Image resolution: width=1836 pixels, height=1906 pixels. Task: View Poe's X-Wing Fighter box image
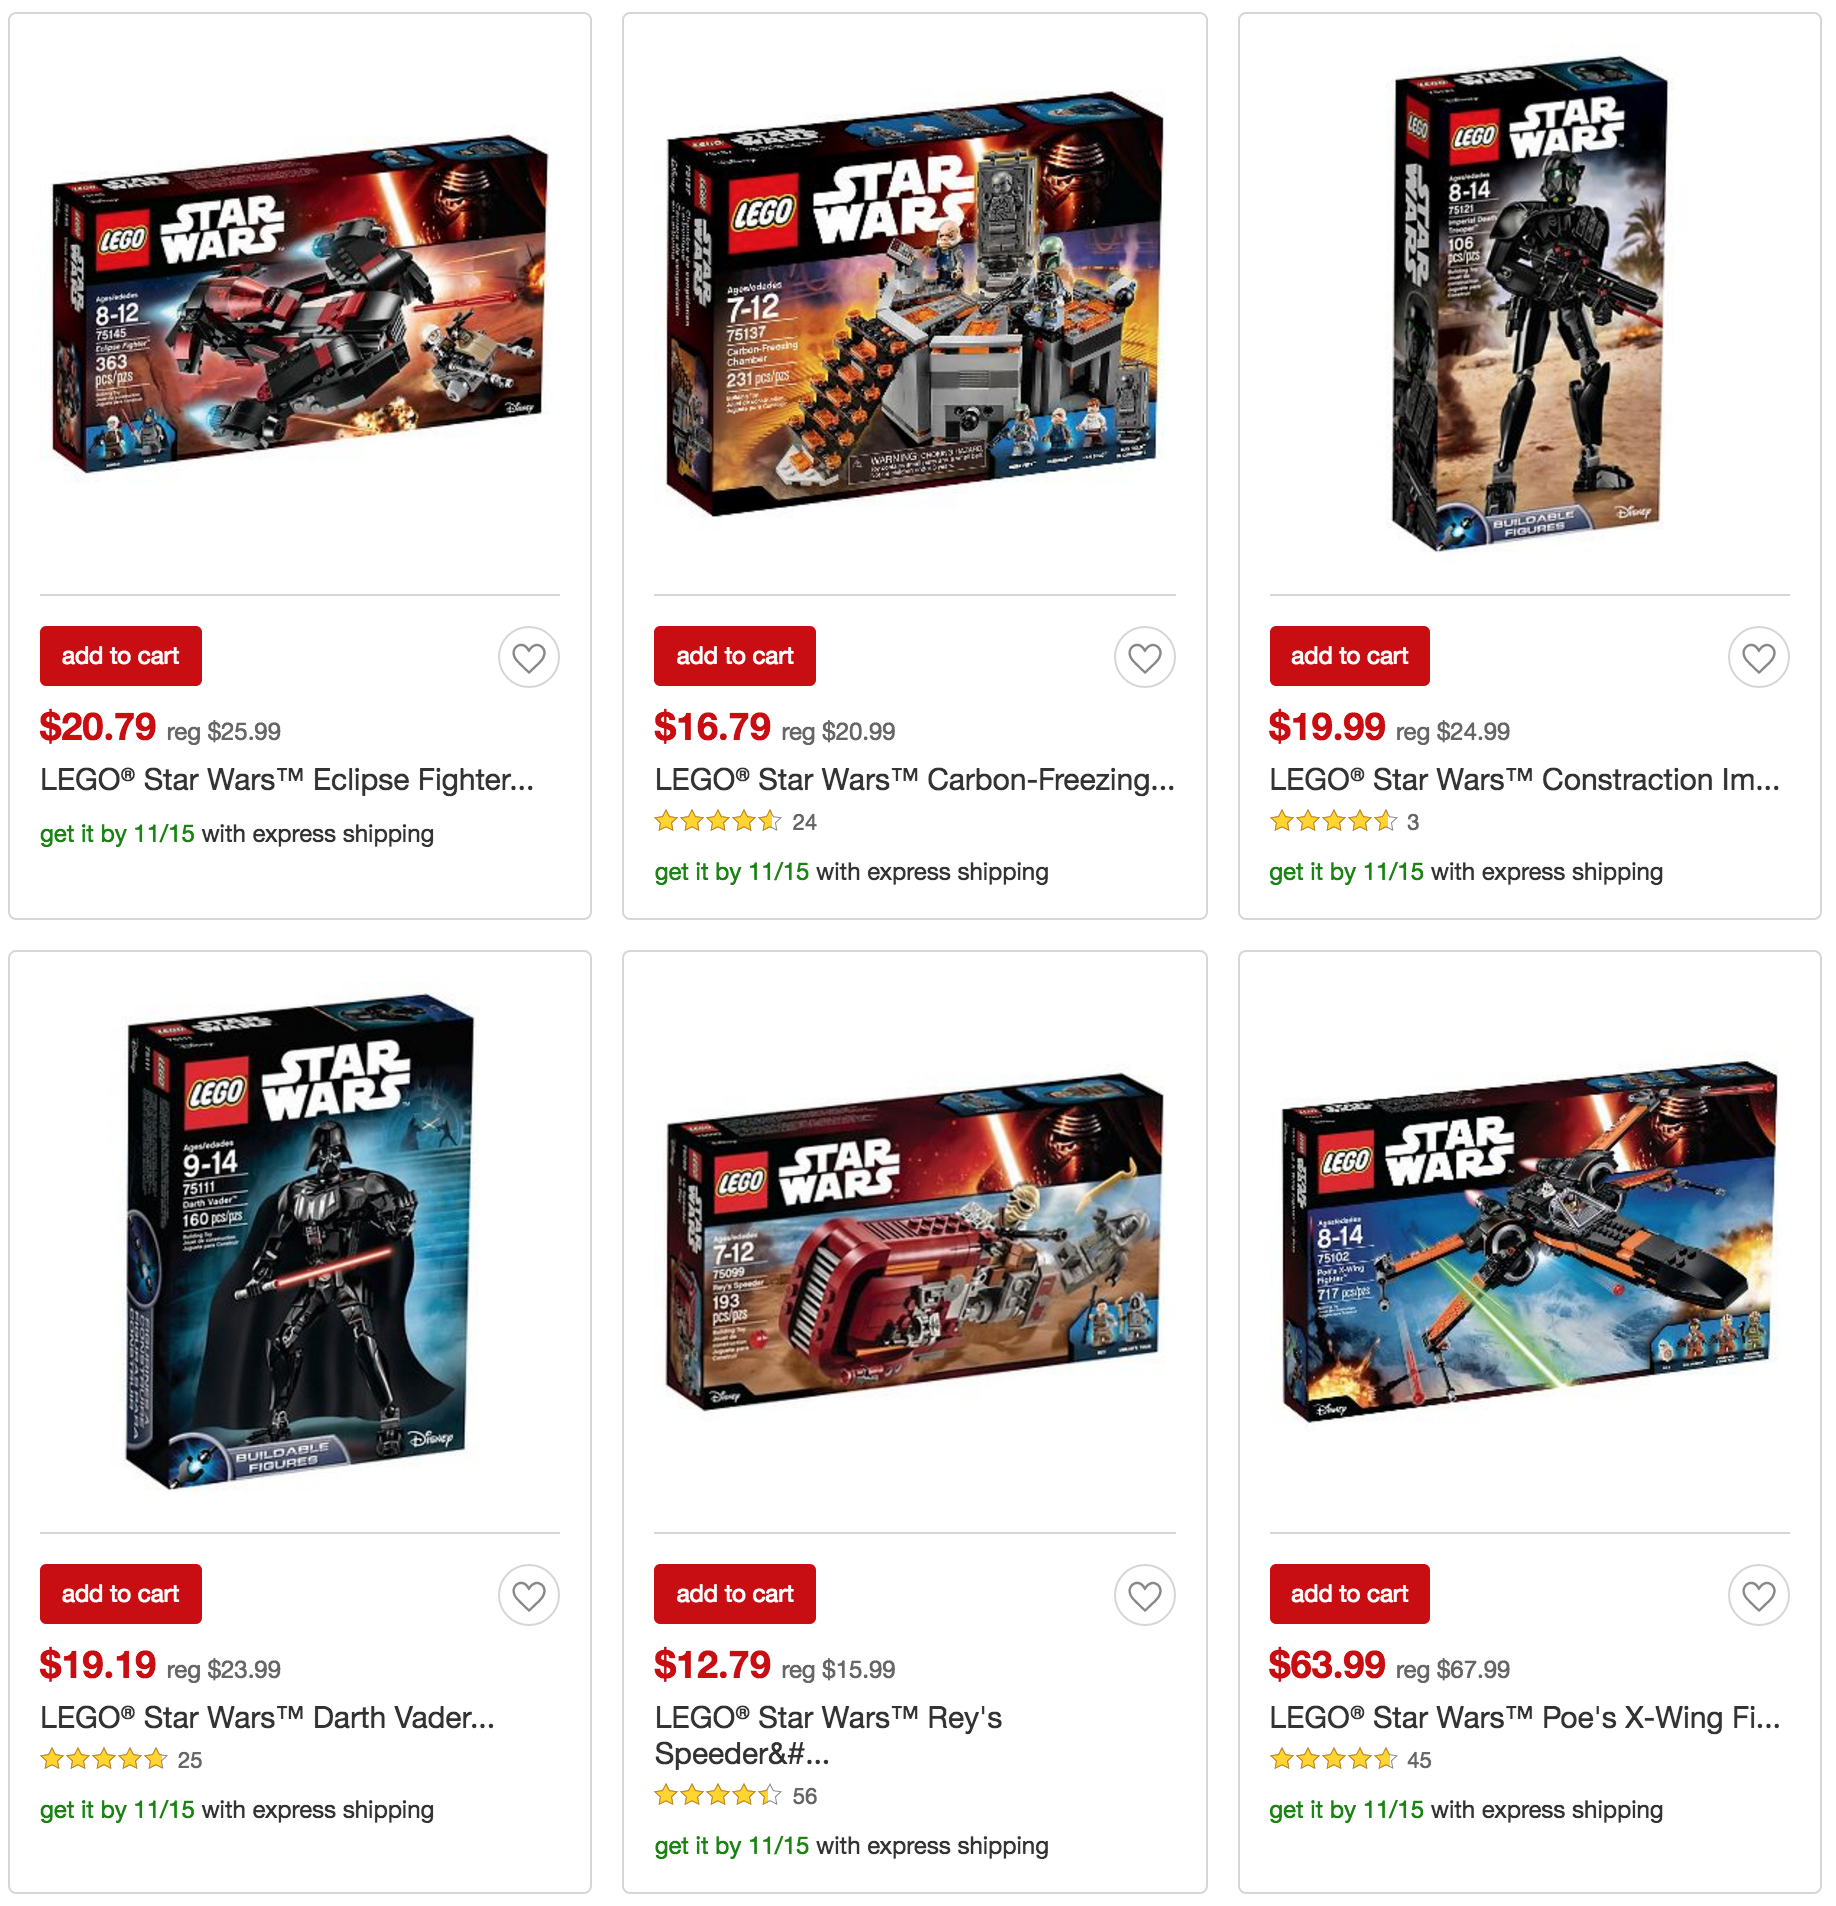coord(1529,1241)
